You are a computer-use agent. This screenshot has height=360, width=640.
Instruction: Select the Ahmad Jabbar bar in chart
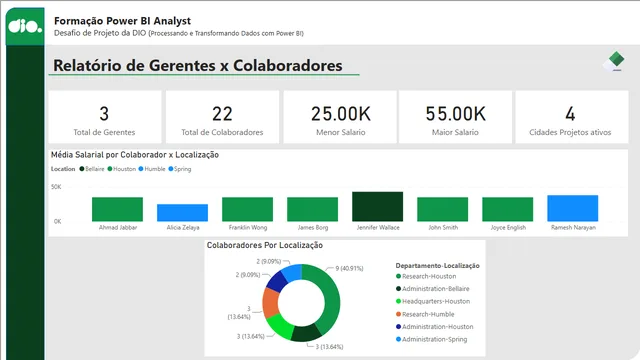tap(118, 209)
